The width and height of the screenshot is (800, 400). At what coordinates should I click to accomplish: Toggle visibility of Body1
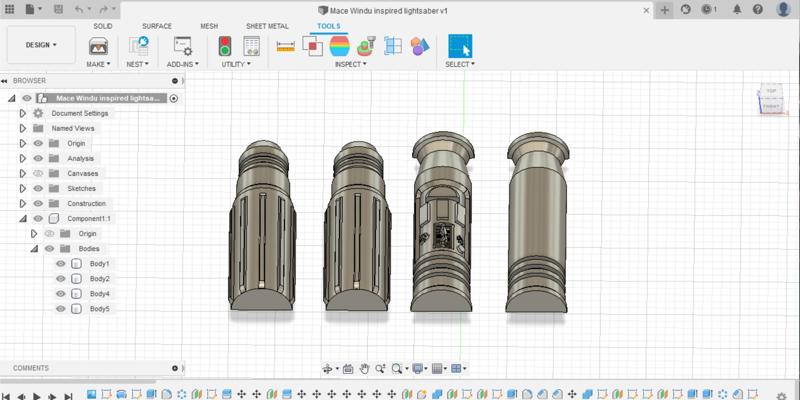(61, 264)
